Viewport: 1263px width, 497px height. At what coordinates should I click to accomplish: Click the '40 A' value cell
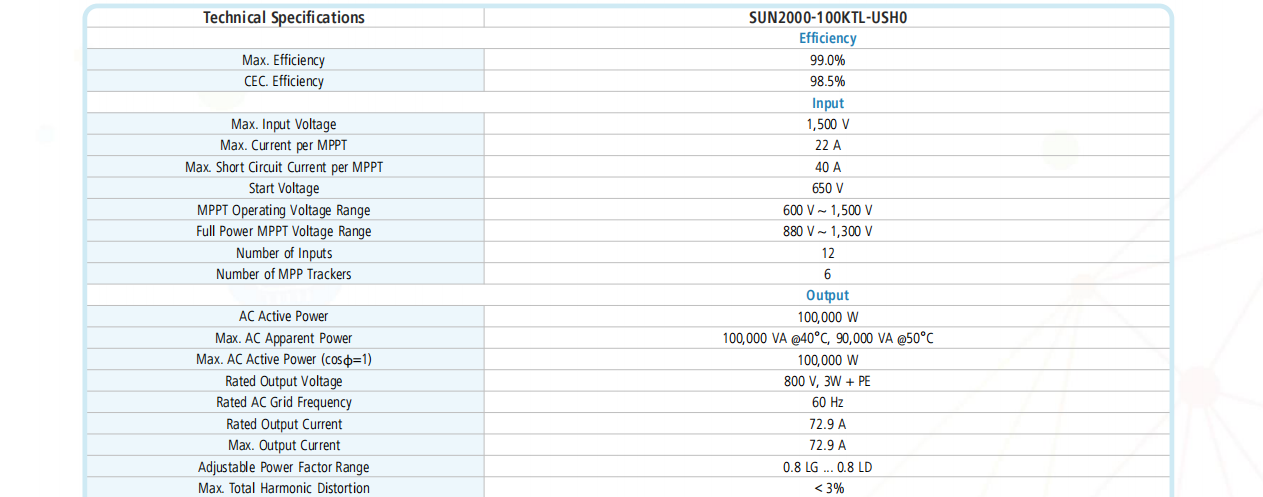pos(828,167)
